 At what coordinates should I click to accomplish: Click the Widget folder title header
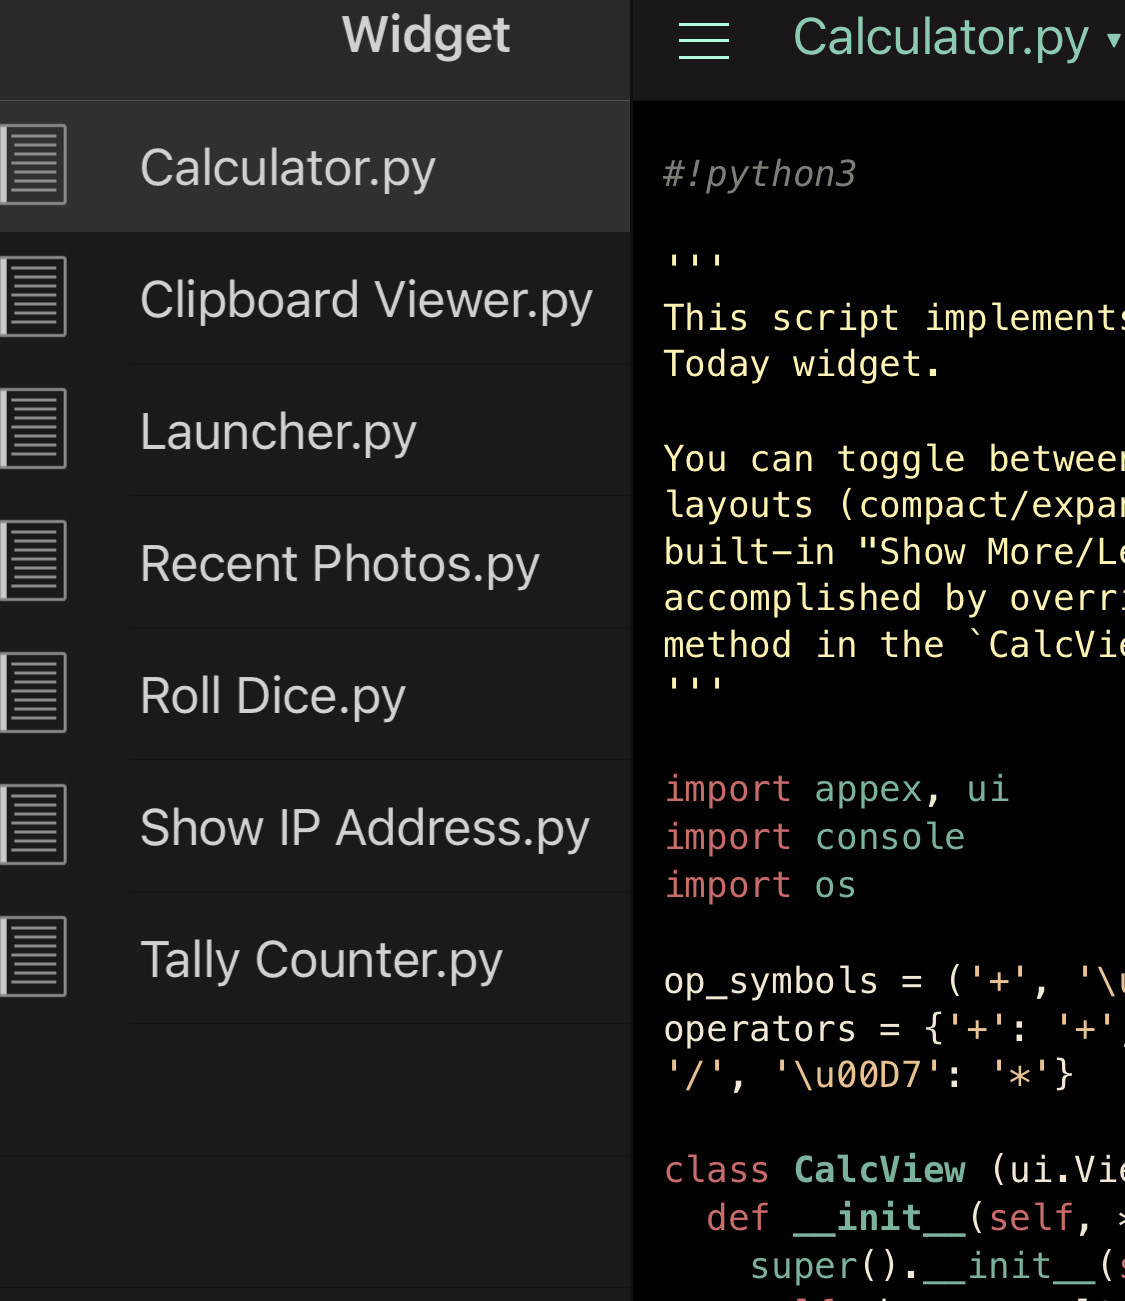pos(425,35)
